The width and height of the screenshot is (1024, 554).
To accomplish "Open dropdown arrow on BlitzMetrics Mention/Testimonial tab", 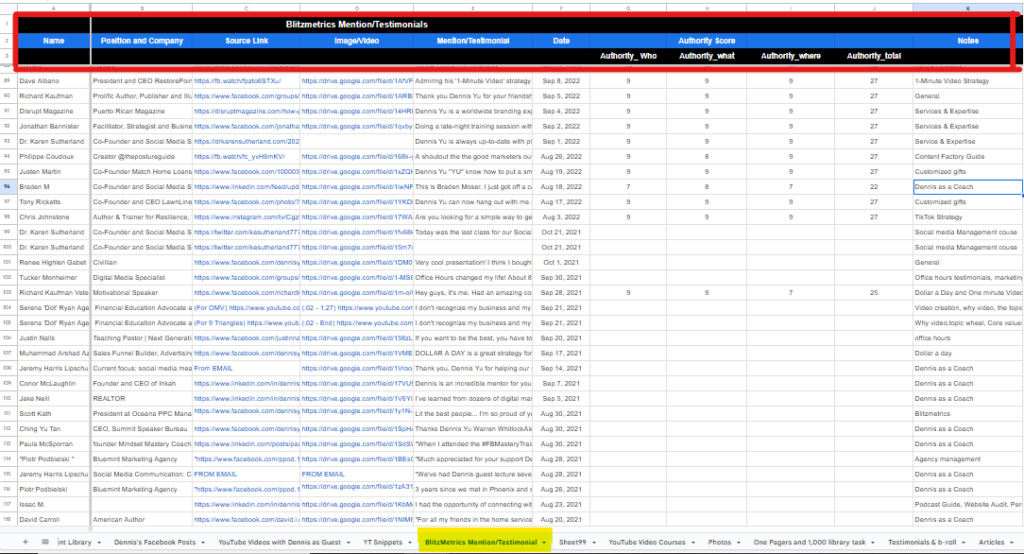I will tap(544, 543).
